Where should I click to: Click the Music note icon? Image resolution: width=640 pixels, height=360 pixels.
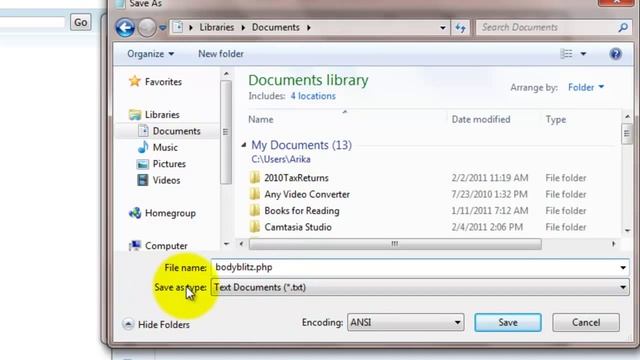143,147
